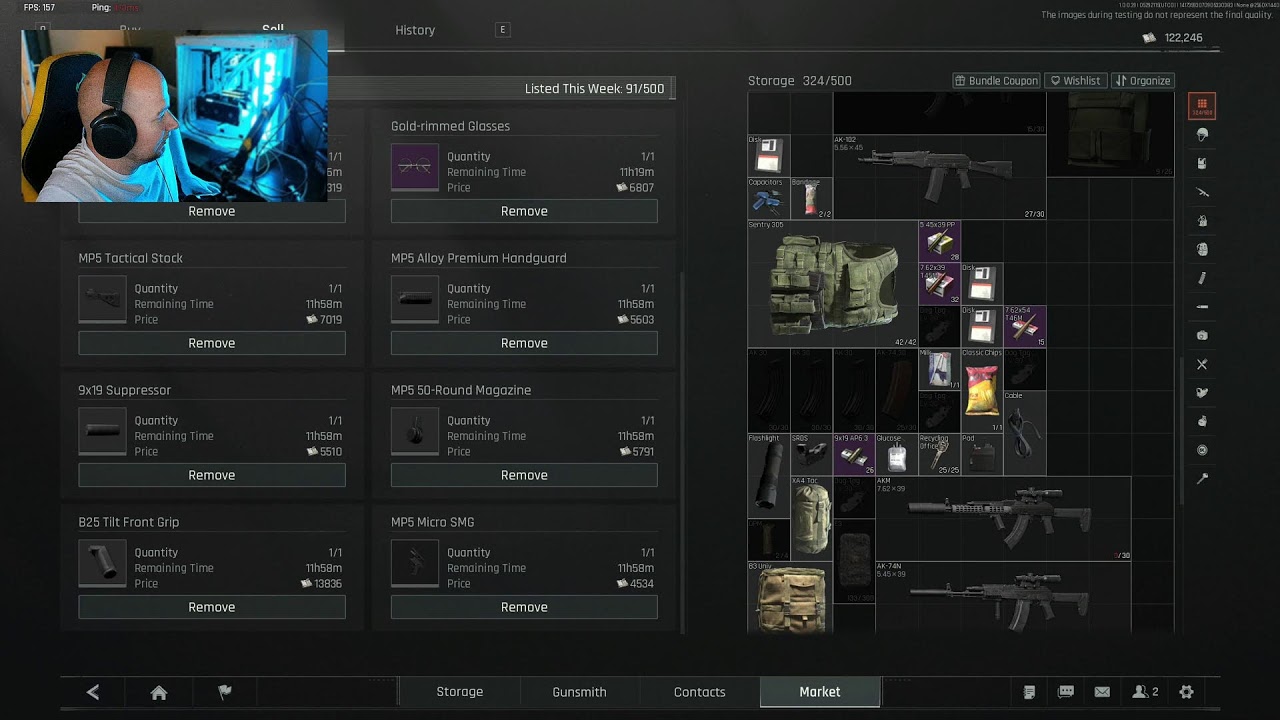Filter storage by crossed tools icon
This screenshot has height=720, width=1280.
pos(1202,364)
